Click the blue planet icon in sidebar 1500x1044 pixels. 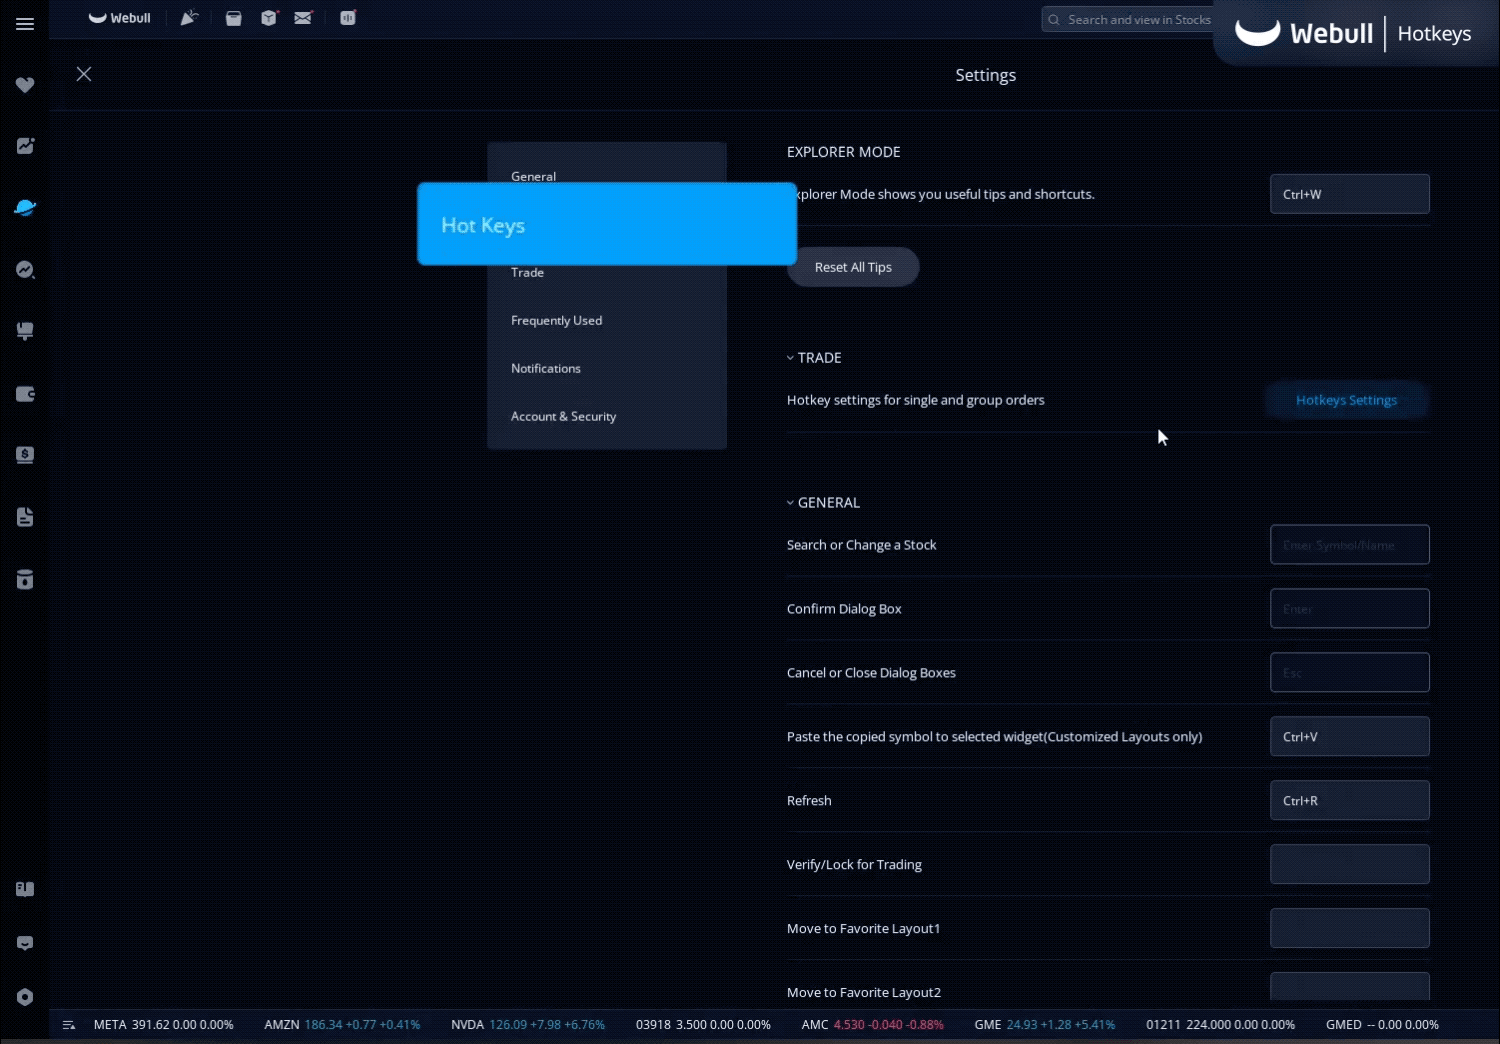pos(25,208)
